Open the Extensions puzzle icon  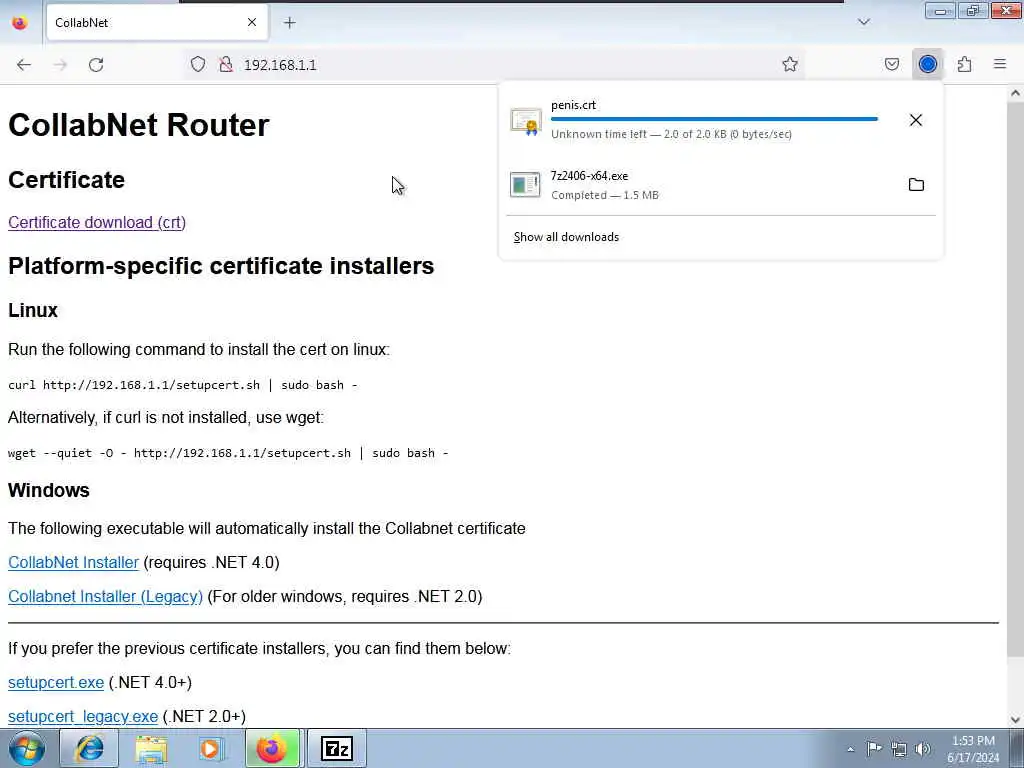pos(964,64)
